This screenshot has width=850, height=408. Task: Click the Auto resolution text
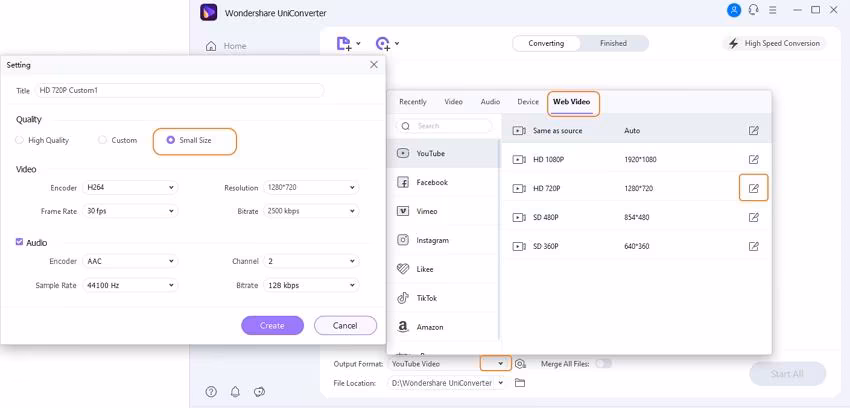pos(632,131)
